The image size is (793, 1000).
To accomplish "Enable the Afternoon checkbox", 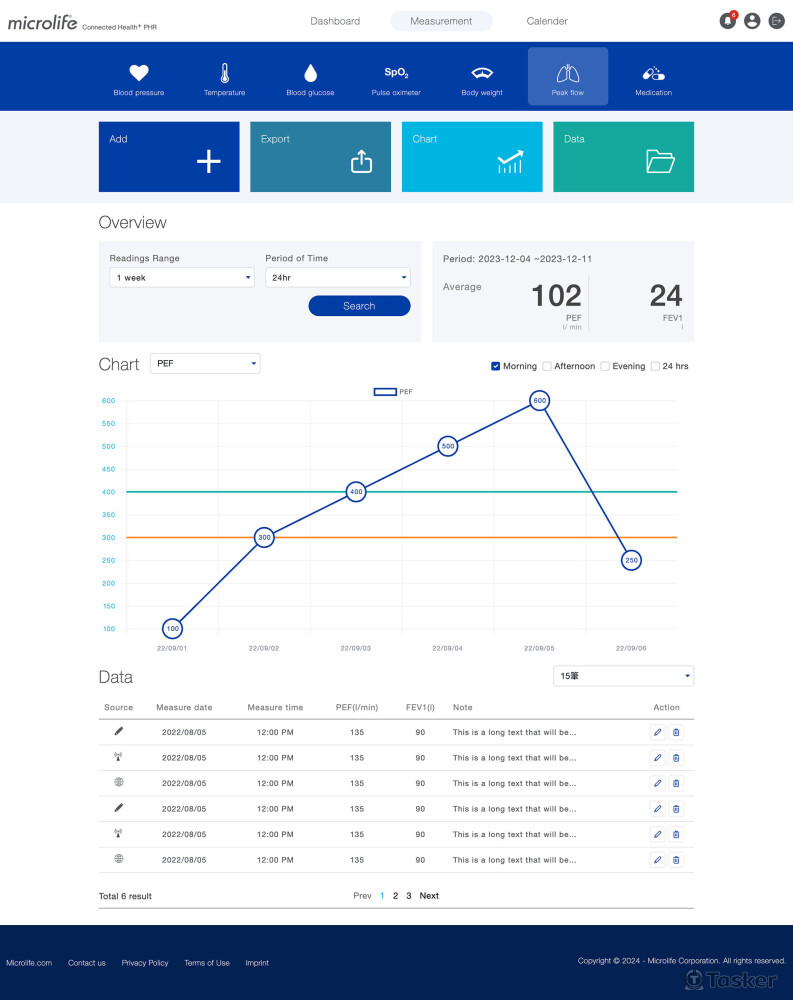I will point(547,366).
